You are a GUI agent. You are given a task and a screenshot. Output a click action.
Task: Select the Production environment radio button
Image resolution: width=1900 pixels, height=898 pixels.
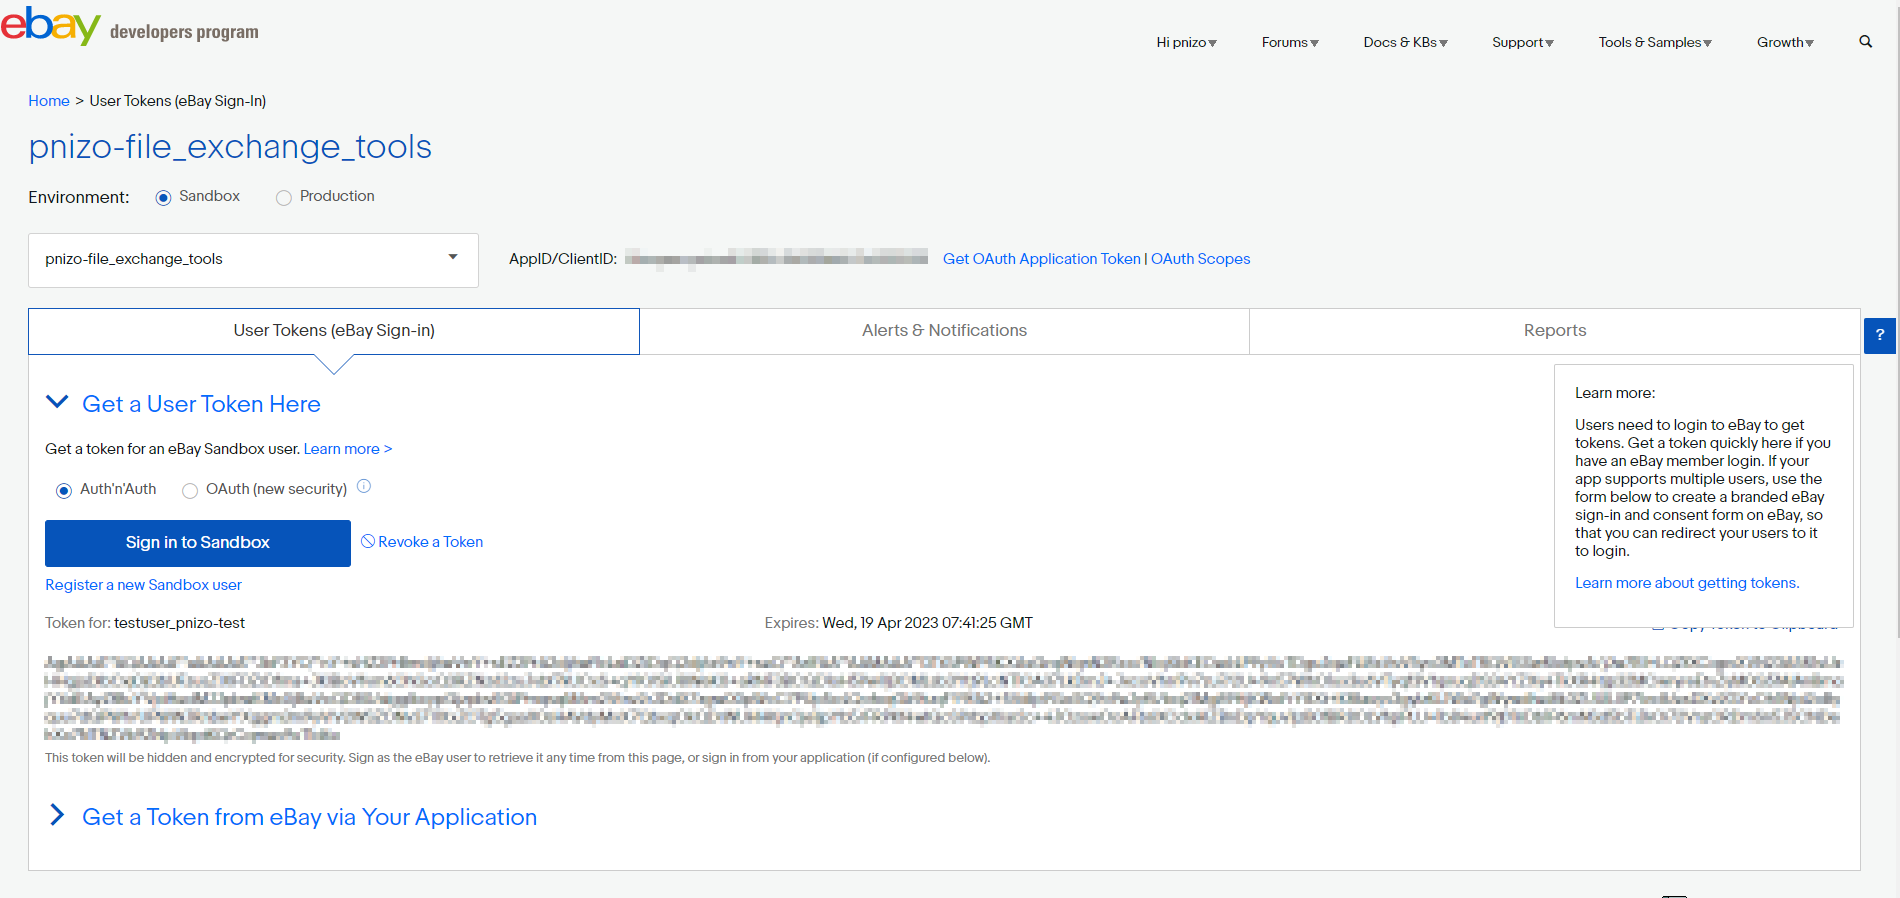click(x=284, y=198)
